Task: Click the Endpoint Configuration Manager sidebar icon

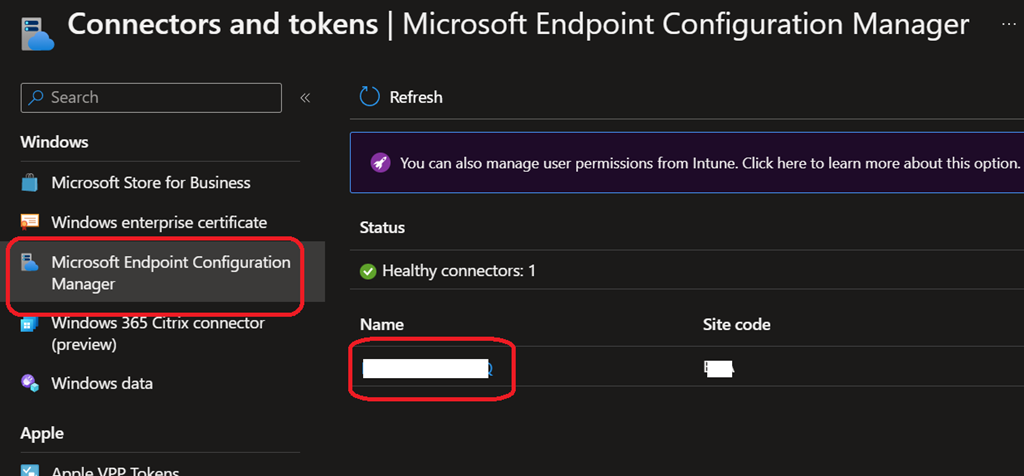Action: (31, 264)
